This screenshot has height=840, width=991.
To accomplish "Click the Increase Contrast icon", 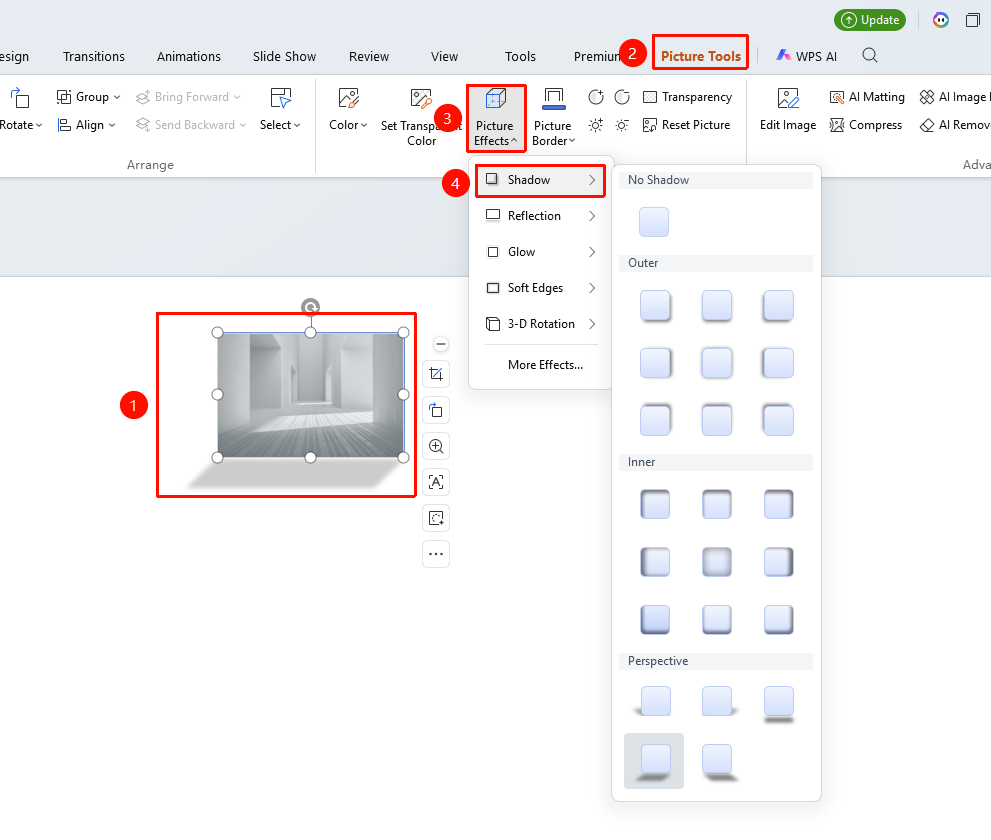I will pos(595,97).
